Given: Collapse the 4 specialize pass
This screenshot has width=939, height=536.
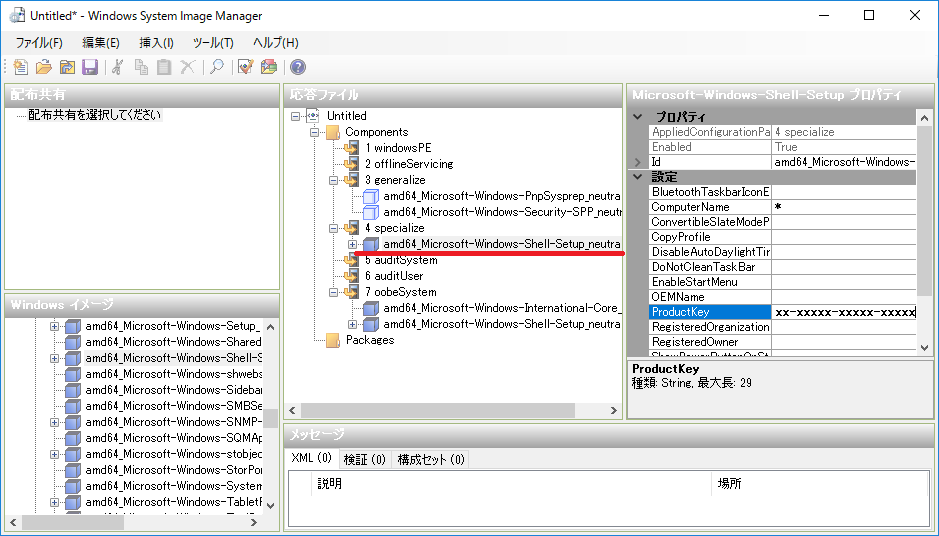Looking at the screenshot, I should tap(334, 228).
